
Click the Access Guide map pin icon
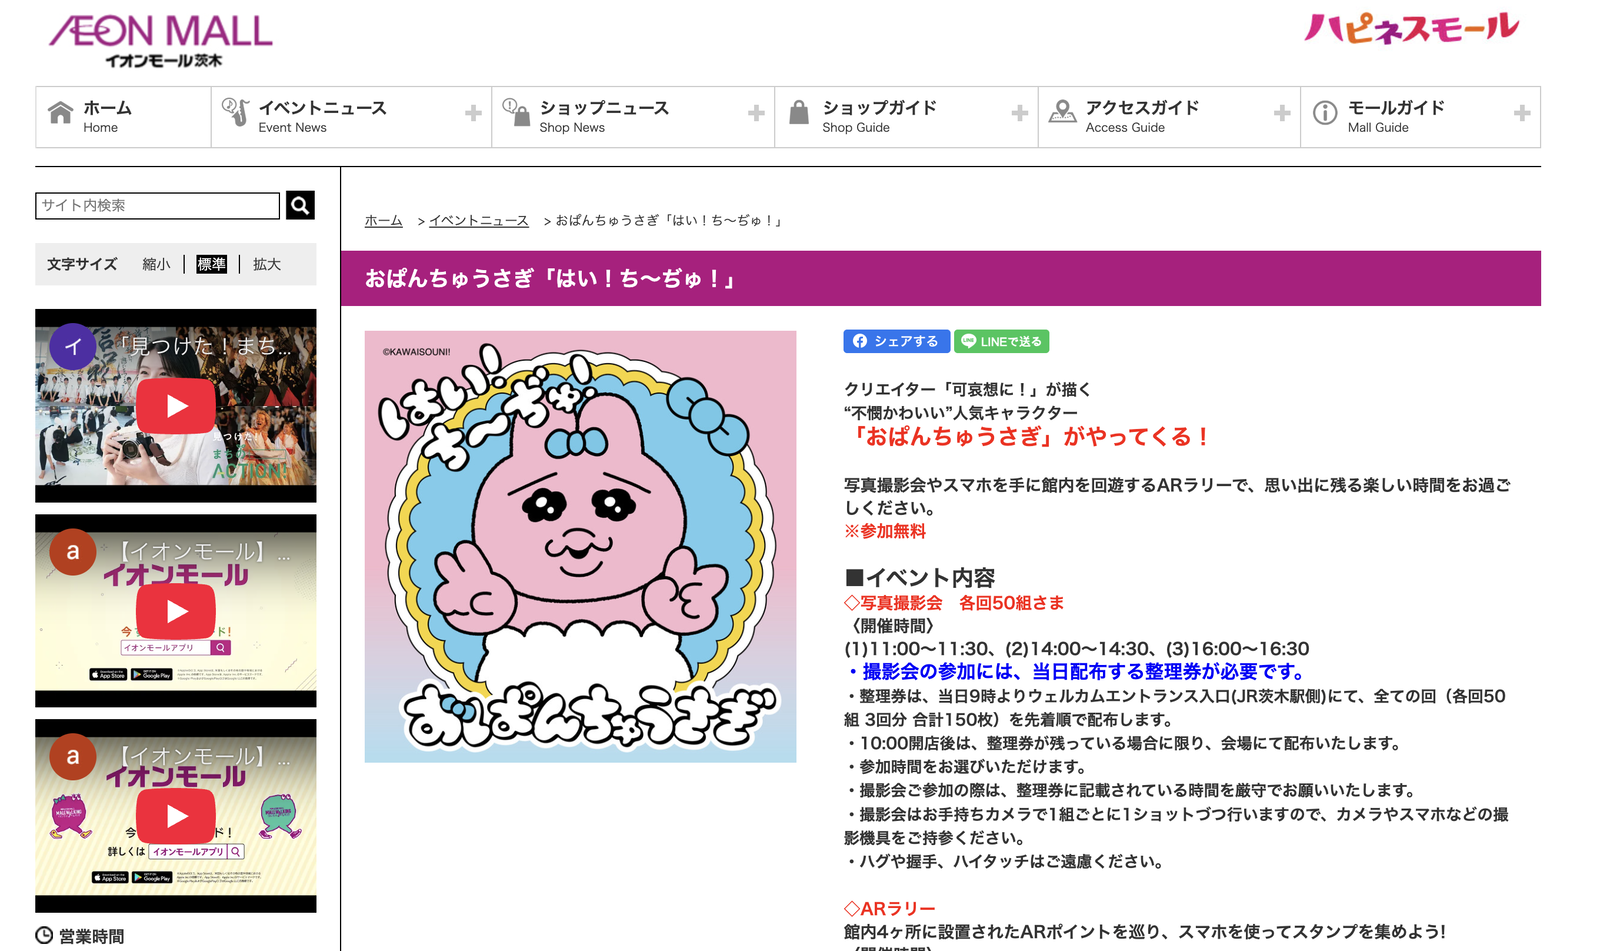click(x=1062, y=112)
